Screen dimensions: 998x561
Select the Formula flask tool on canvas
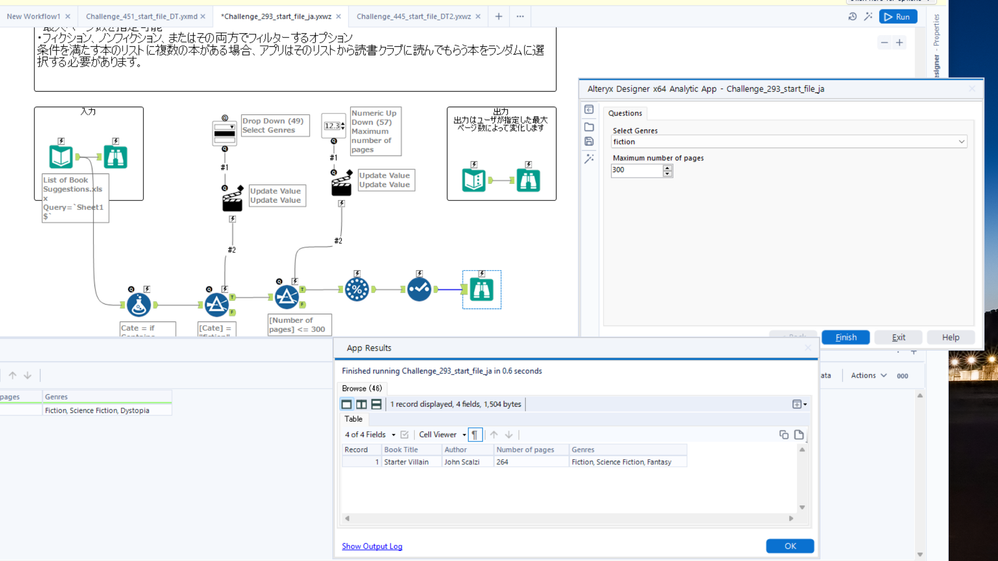pos(139,305)
